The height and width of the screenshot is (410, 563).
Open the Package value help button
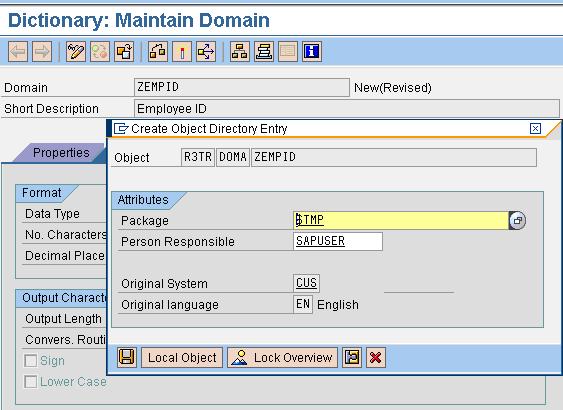pyautogui.click(x=517, y=220)
